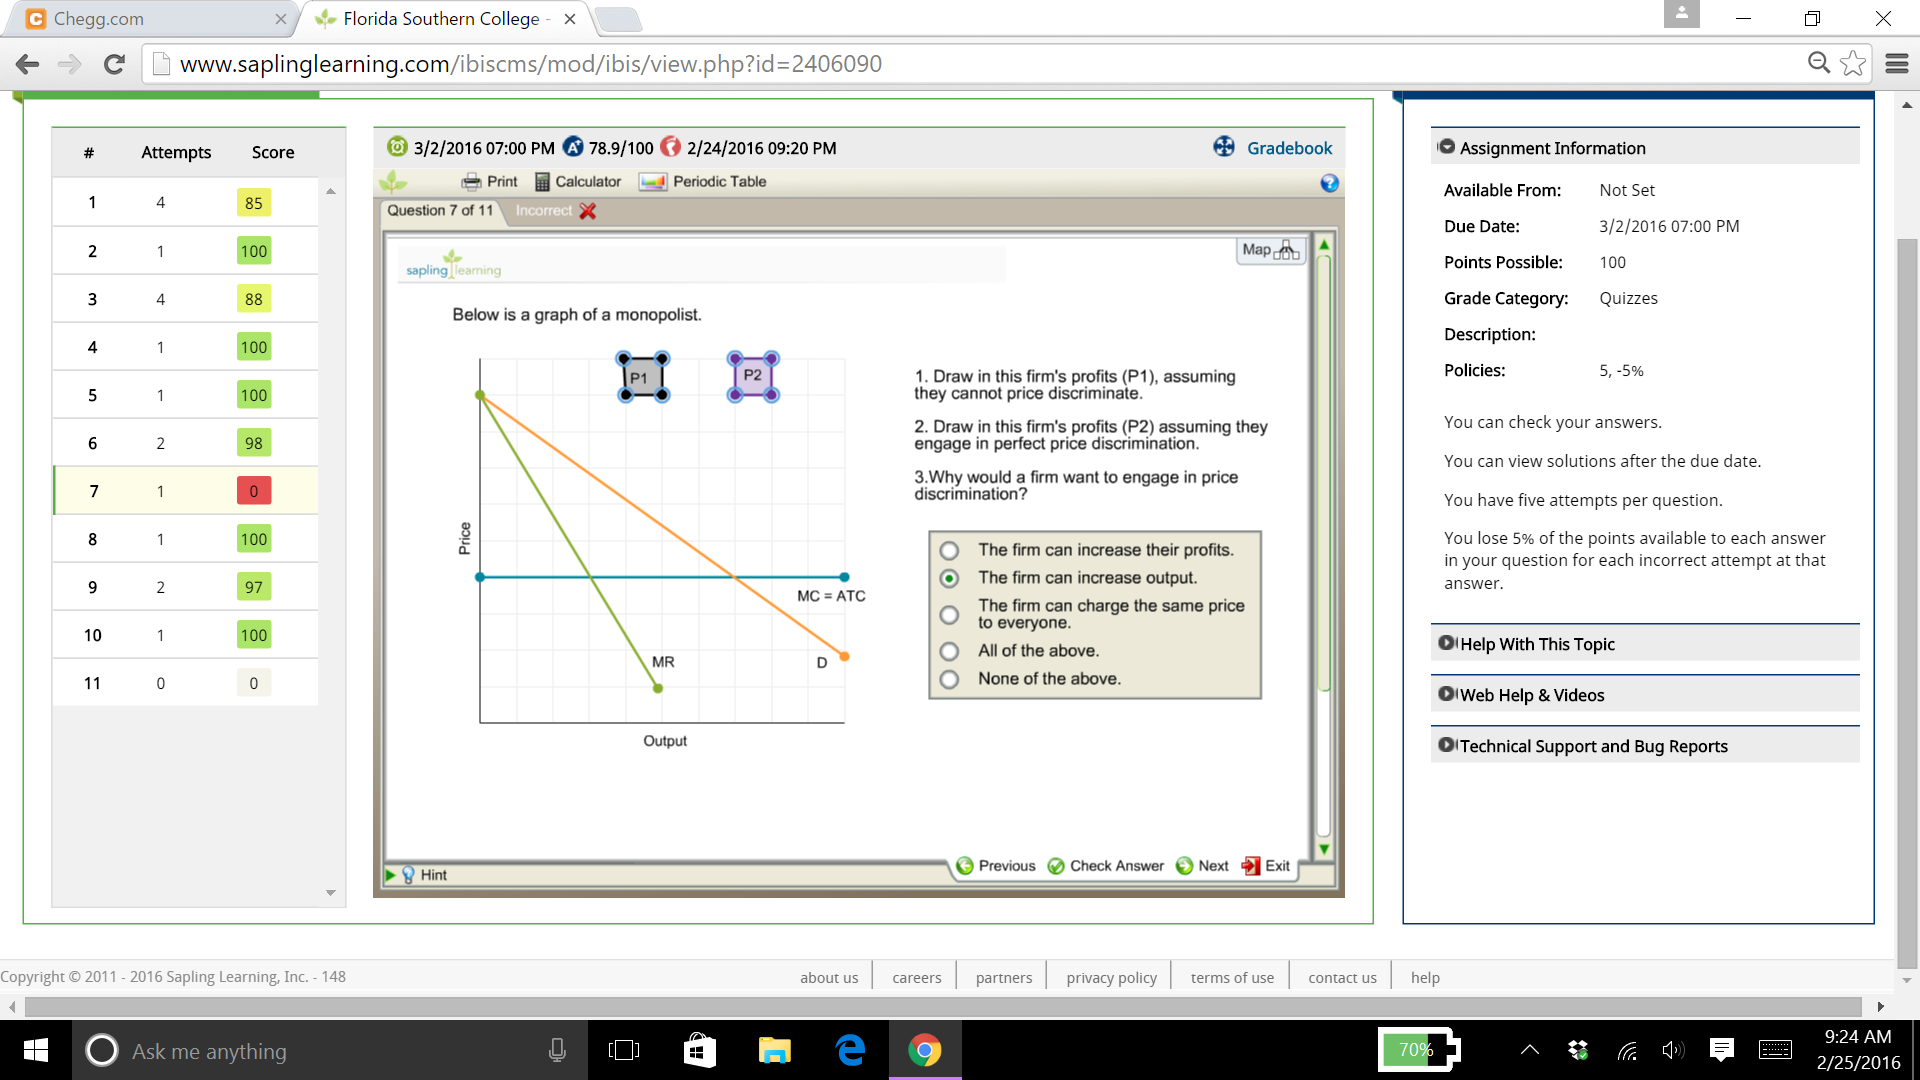Viewport: 1920px width, 1080px height.
Task: Choose 'None of the above' radio button
Action: click(x=949, y=679)
